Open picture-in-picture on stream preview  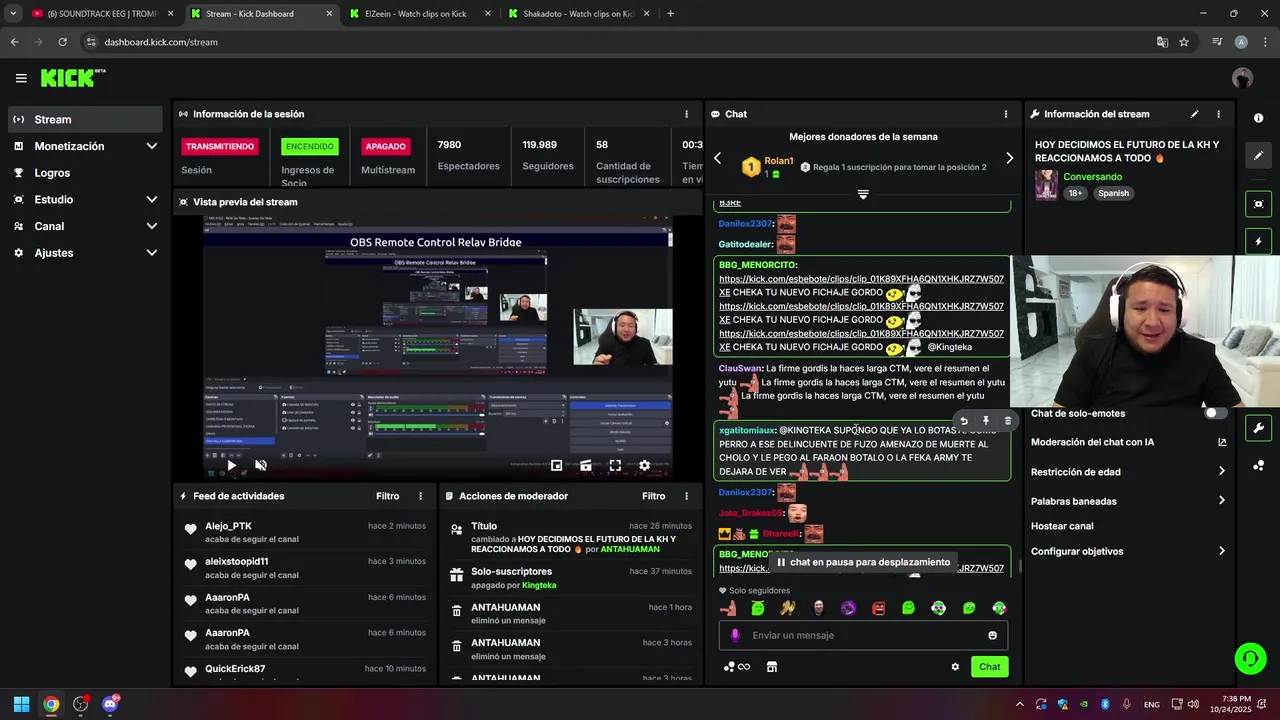coord(556,465)
